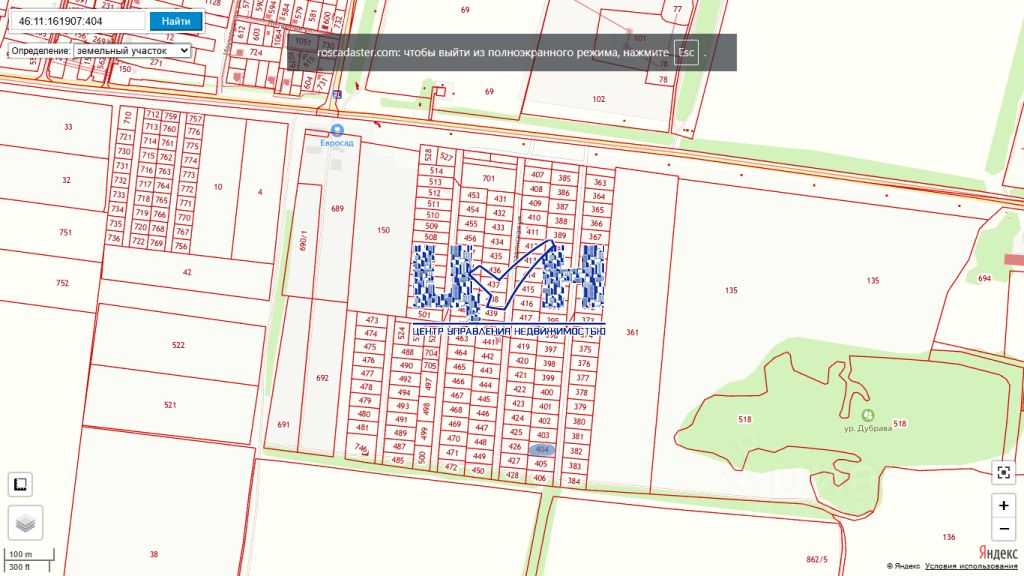This screenshot has width=1024, height=576.
Task: Click the ур. Дубрава park marker icon
Action: tap(867, 415)
